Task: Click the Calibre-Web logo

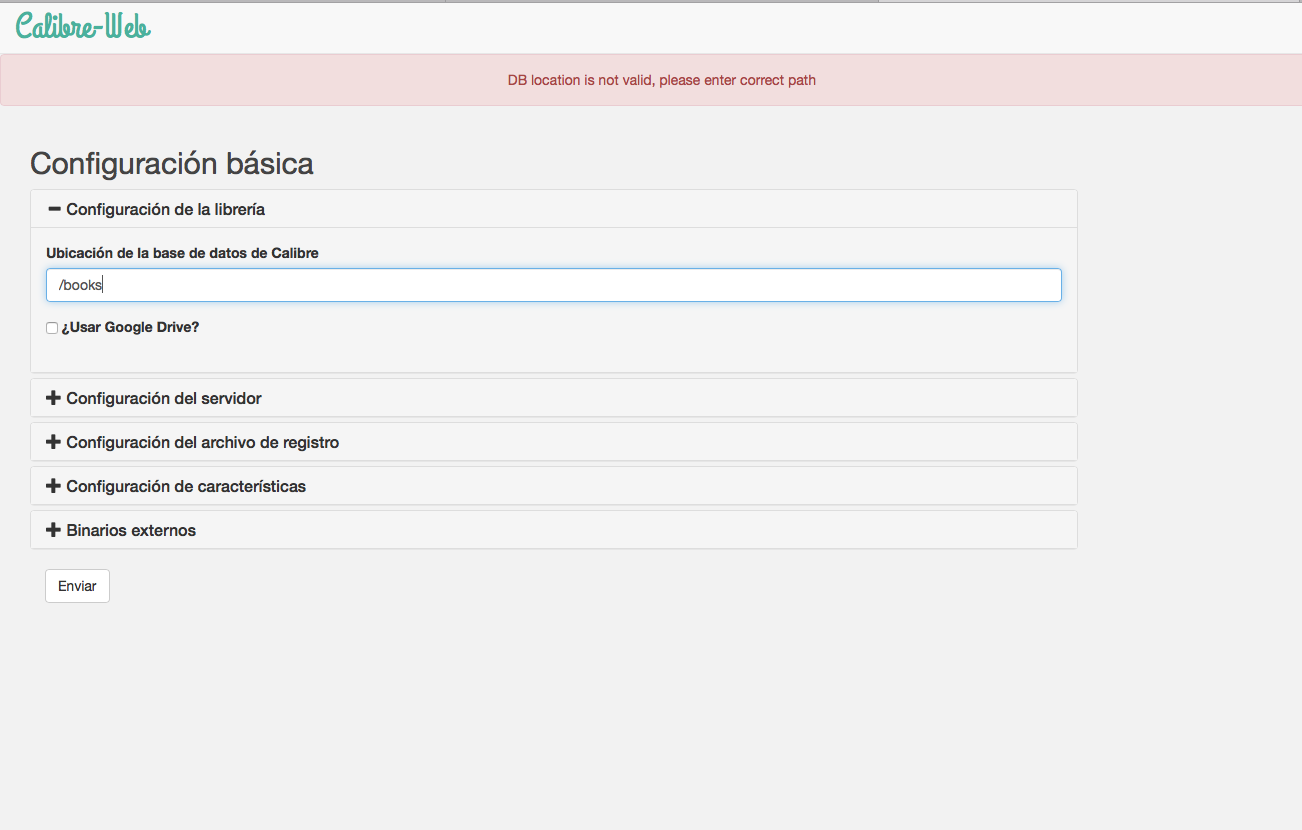Action: pyautogui.click(x=83, y=26)
